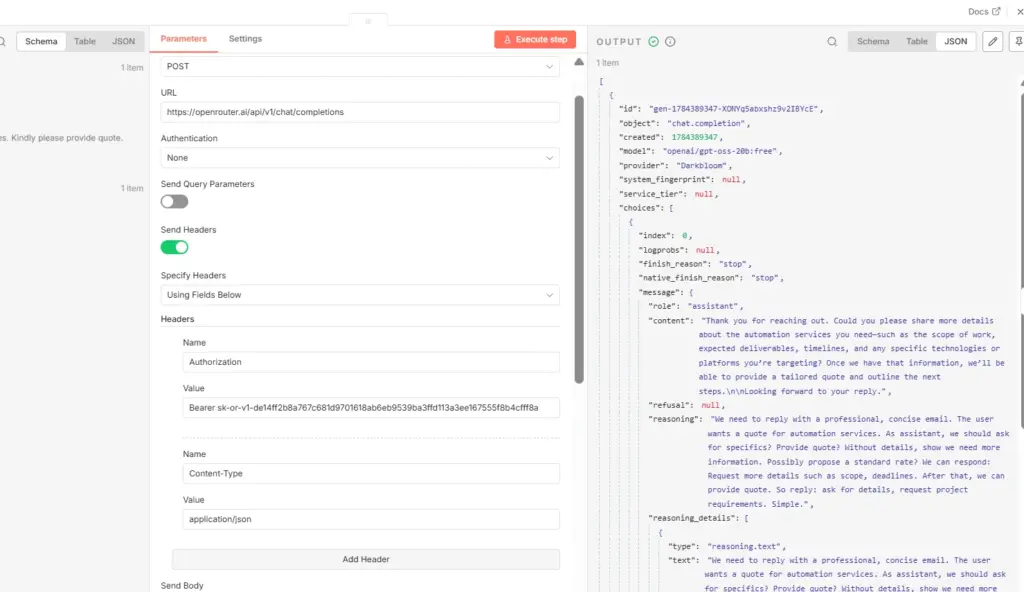Image resolution: width=1024 pixels, height=592 pixels.
Task: Click the URL input field
Action: (x=360, y=112)
